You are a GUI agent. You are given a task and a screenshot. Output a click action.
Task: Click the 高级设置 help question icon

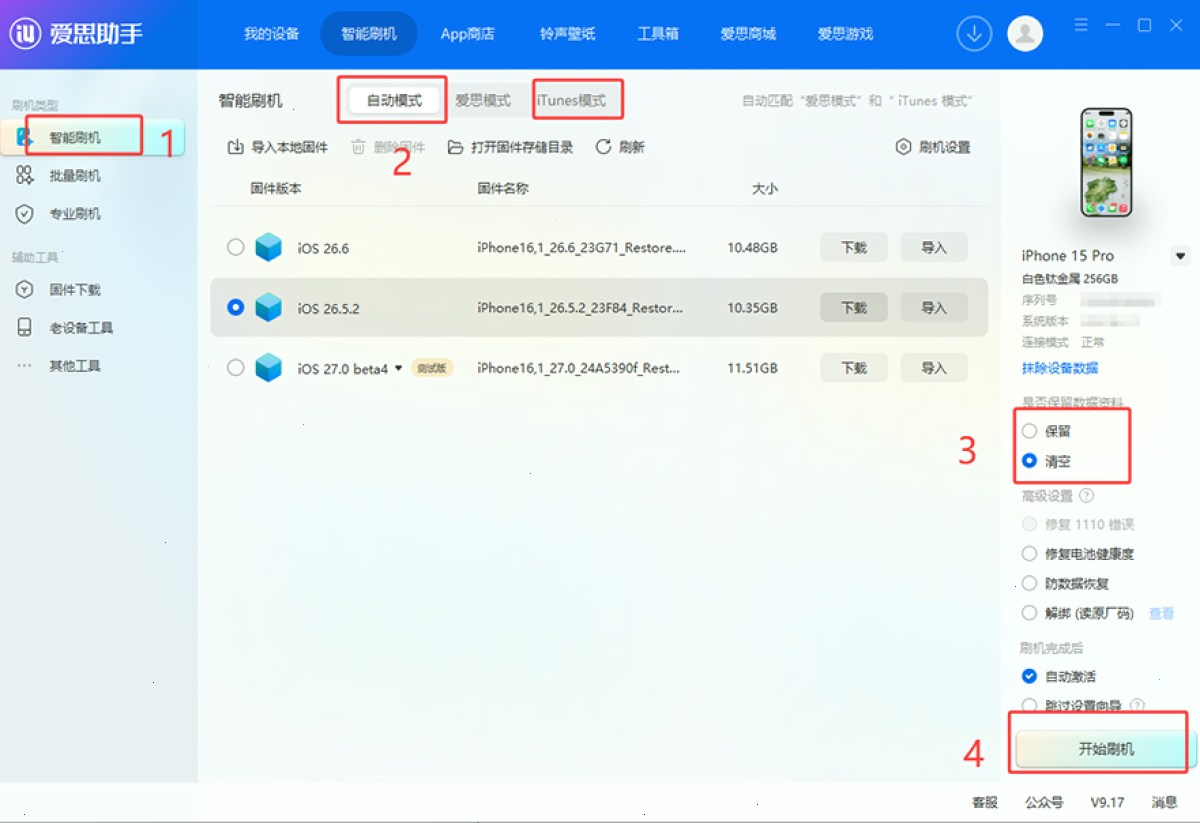1087,495
